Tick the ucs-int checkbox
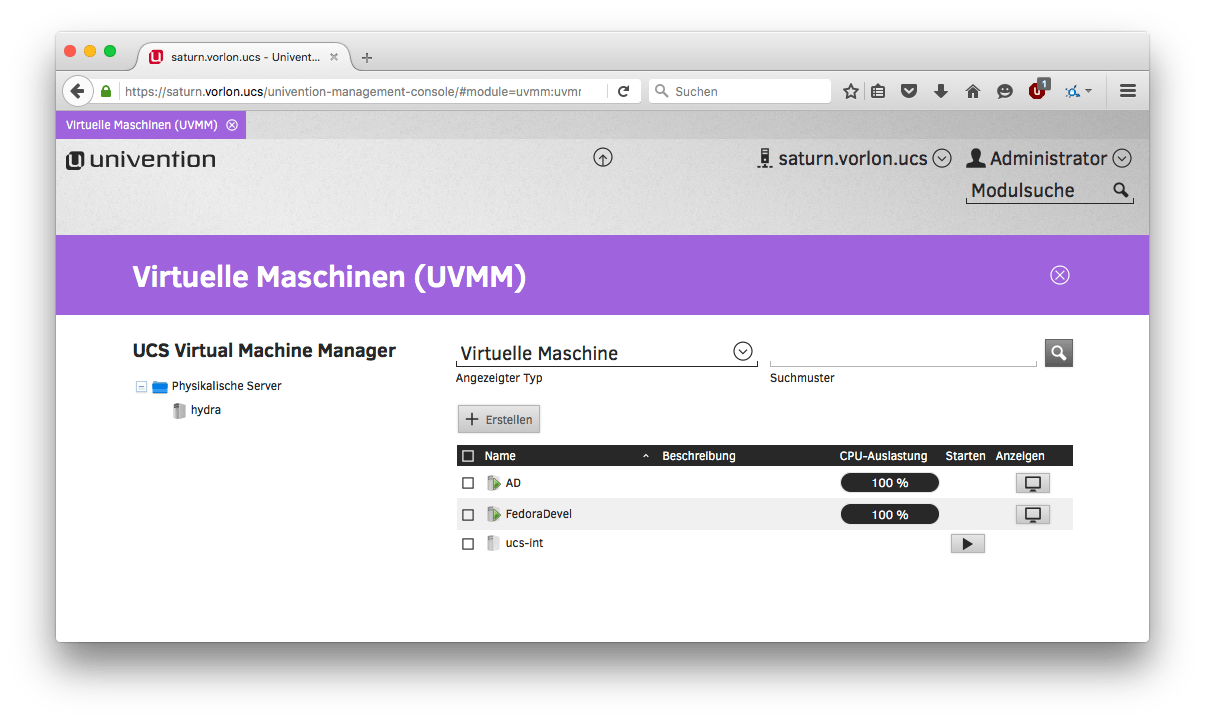 tap(468, 544)
